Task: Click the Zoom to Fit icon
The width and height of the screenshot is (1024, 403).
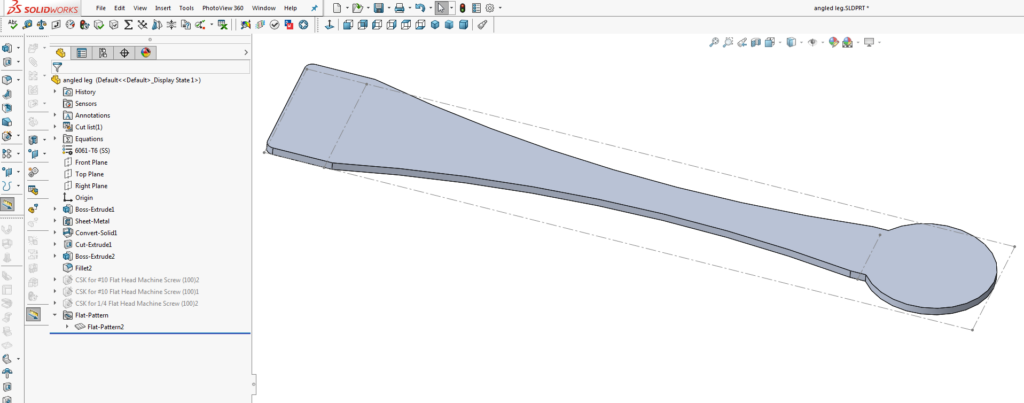Action: coord(714,42)
